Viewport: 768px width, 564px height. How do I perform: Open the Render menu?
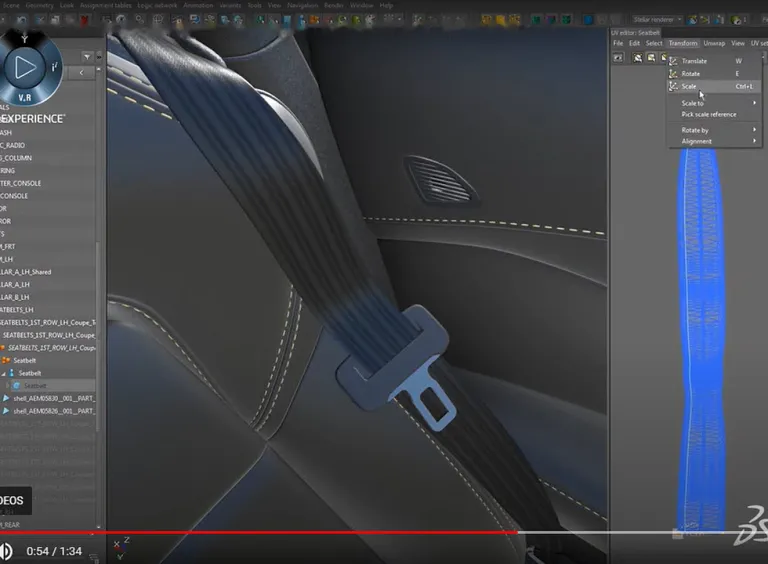[x=334, y=5]
